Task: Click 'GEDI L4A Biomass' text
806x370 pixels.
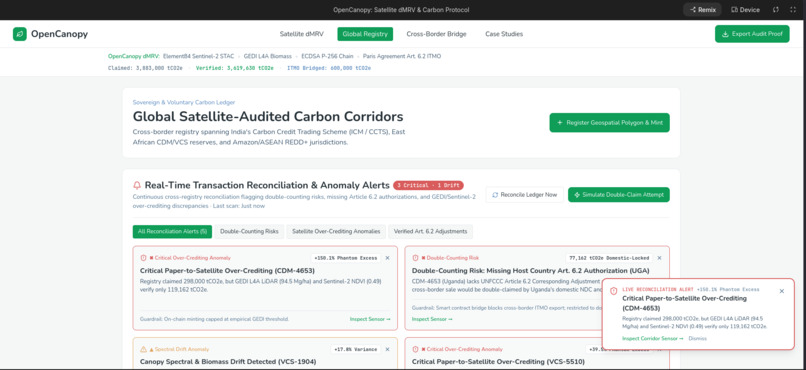Action: click(267, 56)
